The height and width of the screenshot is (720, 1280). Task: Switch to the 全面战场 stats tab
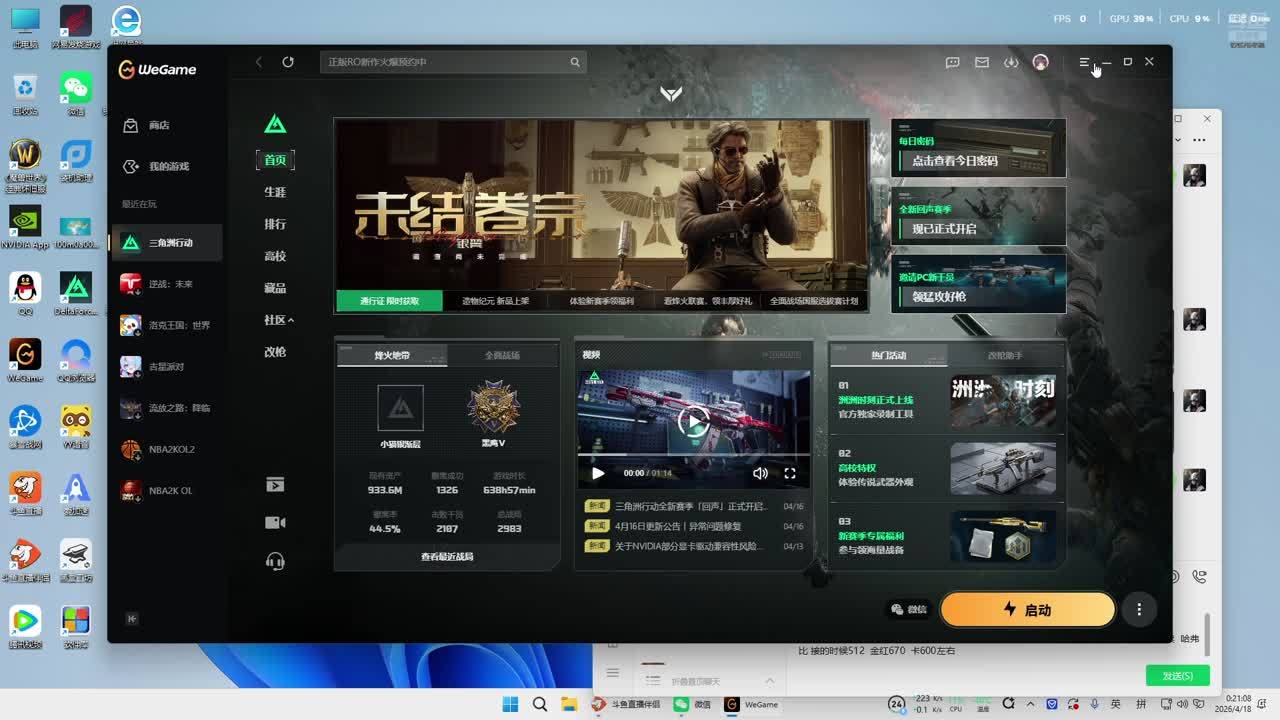(502, 355)
